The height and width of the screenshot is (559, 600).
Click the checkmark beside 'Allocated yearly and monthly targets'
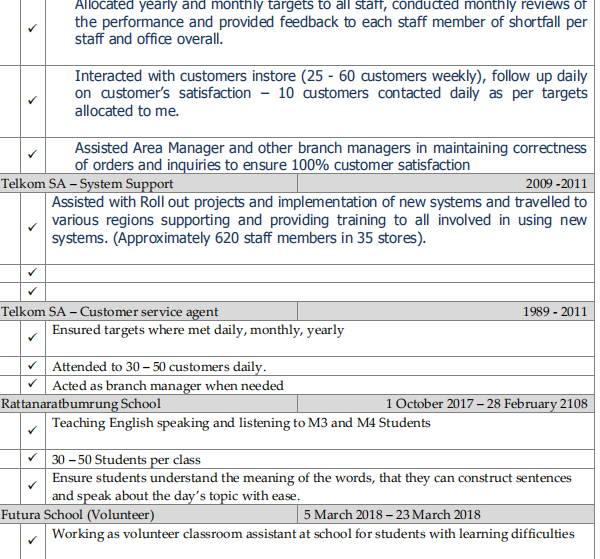(x=32, y=30)
